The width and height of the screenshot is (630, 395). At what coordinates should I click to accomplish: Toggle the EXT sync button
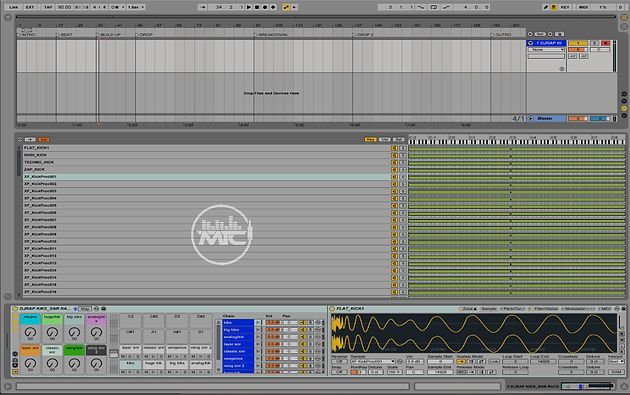(30, 7)
